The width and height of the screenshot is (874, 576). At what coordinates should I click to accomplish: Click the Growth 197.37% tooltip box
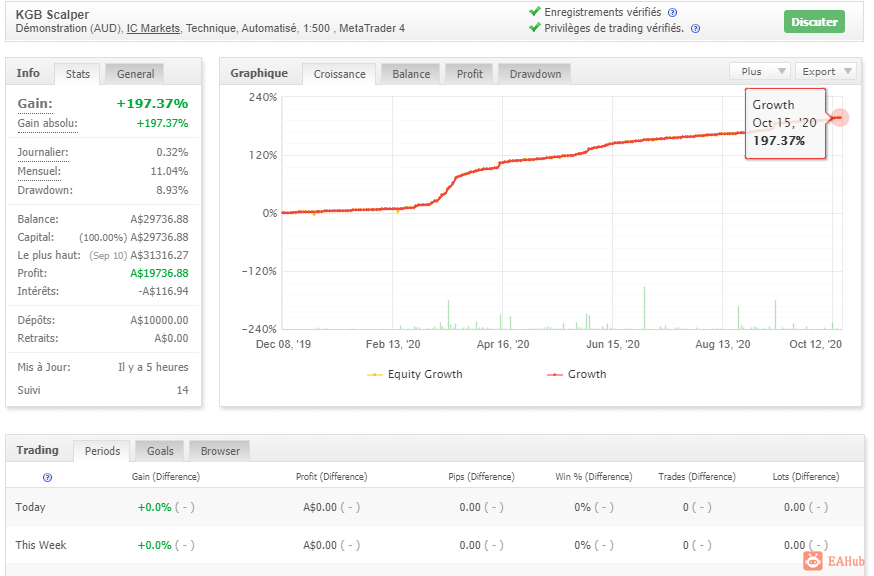coord(785,123)
